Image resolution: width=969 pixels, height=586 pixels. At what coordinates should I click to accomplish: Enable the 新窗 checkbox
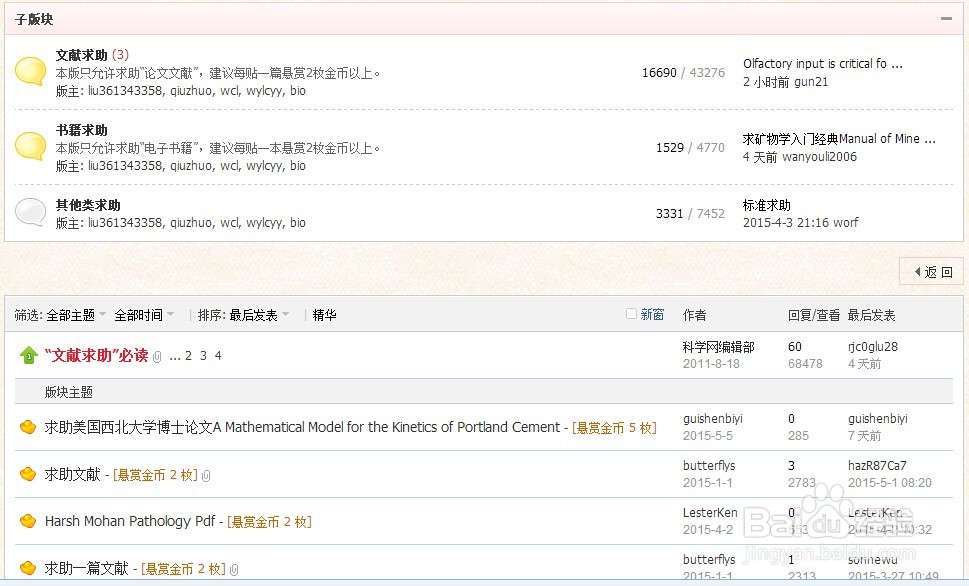click(631, 313)
